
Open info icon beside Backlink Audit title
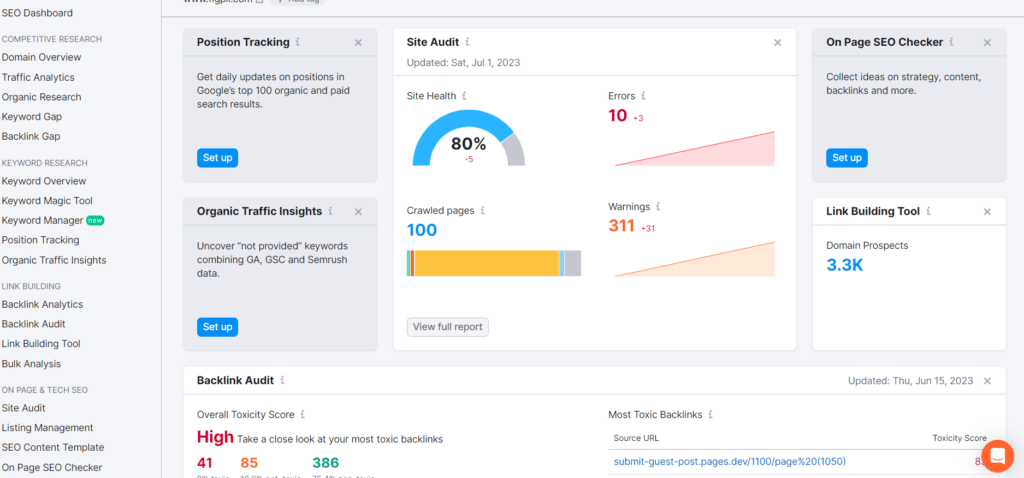[282, 379]
